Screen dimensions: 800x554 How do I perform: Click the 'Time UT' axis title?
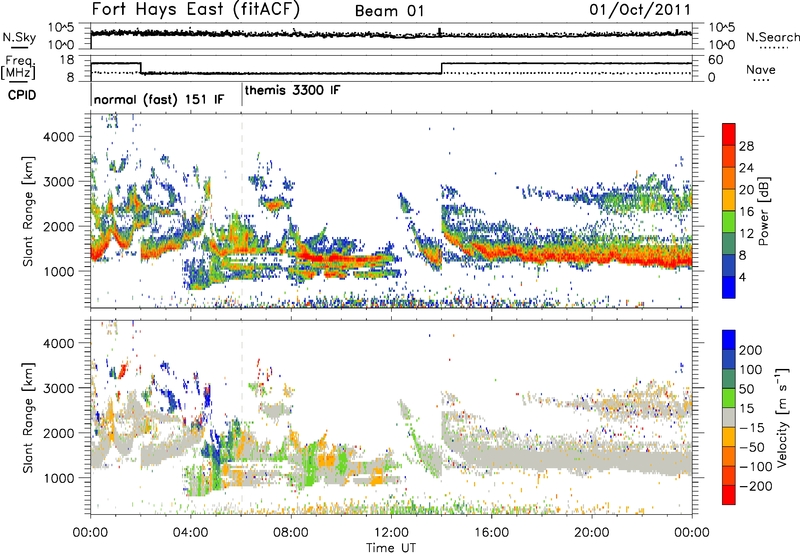[x=391, y=547]
